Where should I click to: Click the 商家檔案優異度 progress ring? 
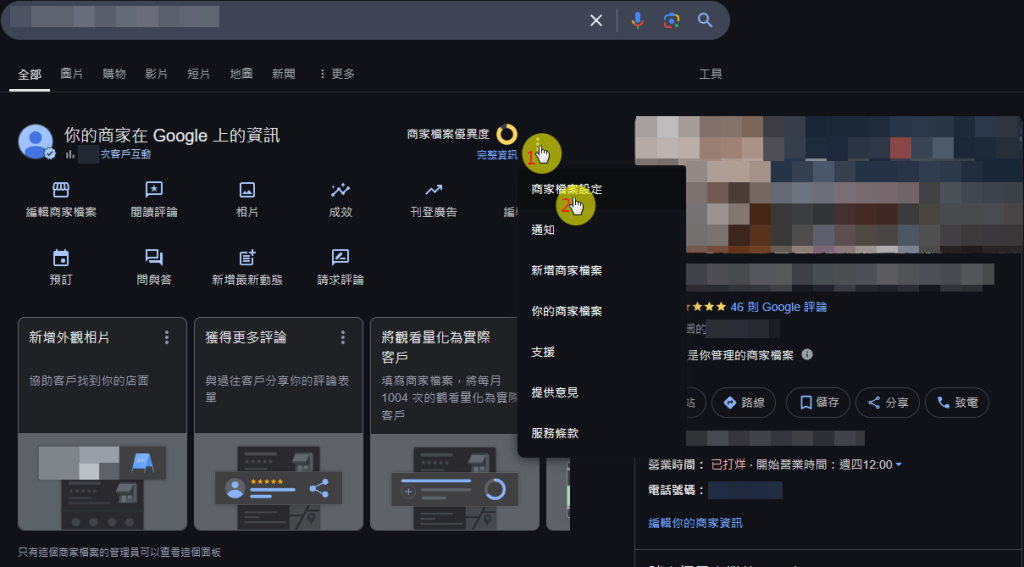(507, 134)
